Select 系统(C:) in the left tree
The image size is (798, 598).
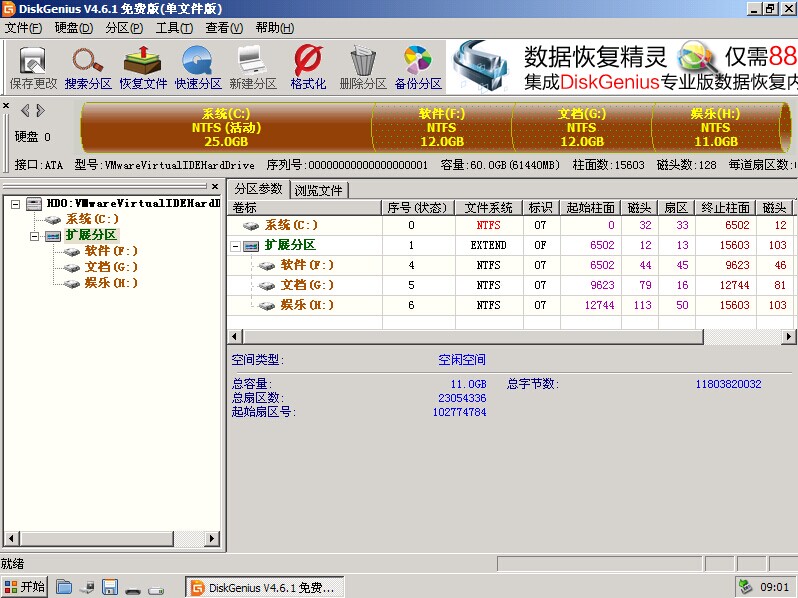click(92, 219)
